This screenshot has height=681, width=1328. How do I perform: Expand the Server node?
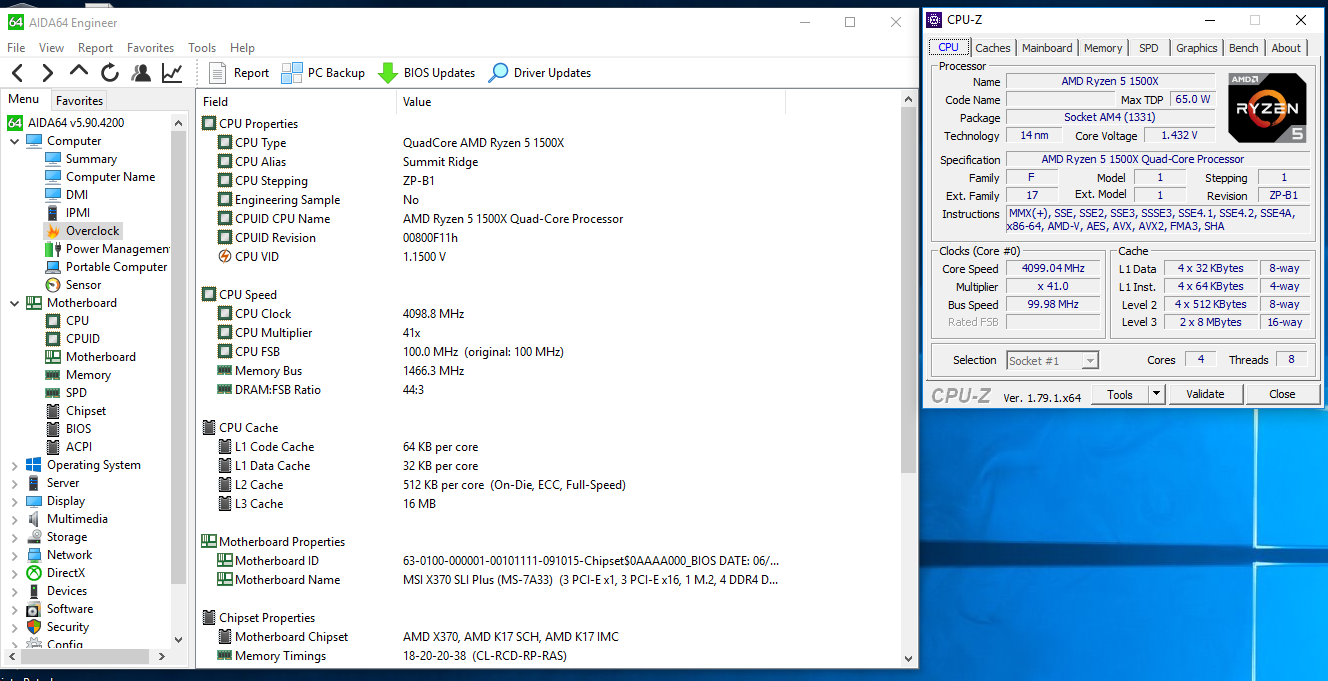[x=14, y=483]
